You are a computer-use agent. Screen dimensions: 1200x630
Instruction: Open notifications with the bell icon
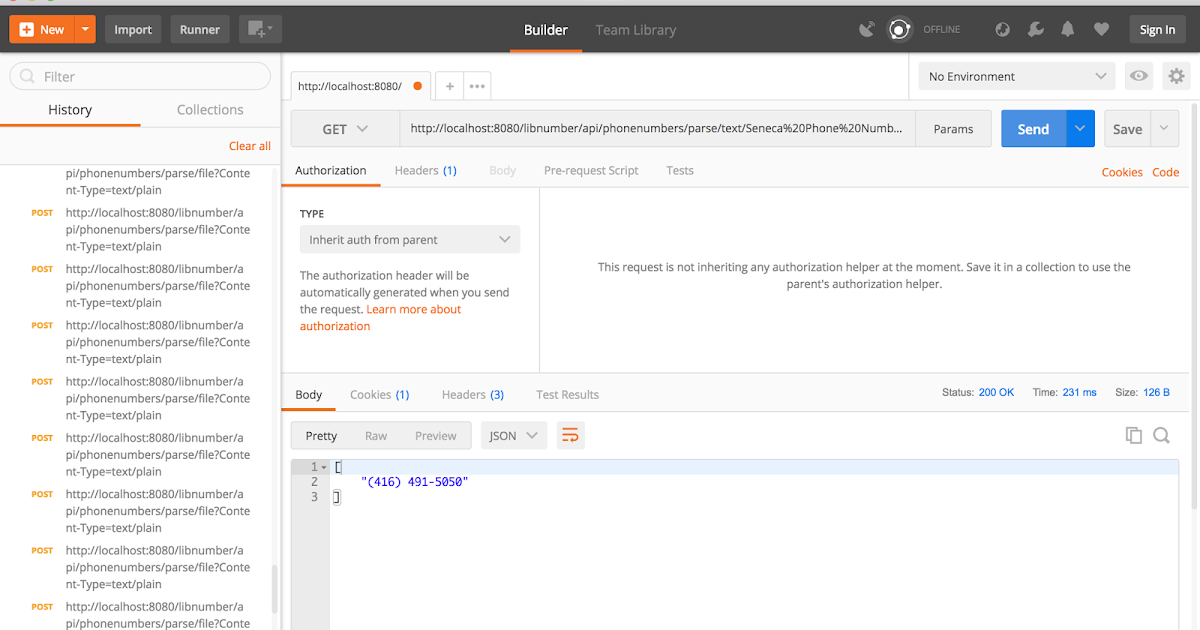tap(1067, 29)
